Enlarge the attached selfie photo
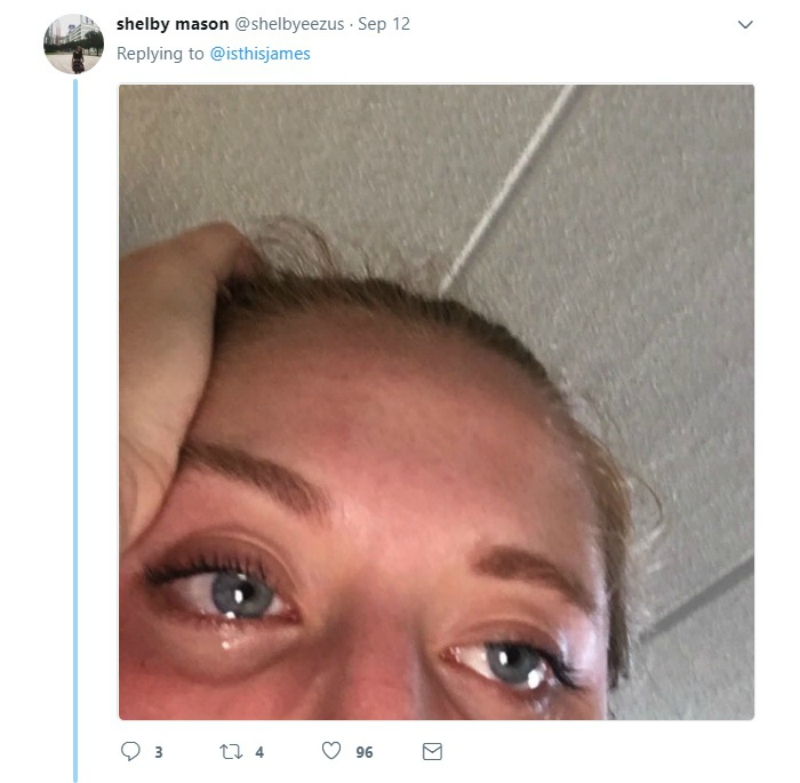Screen dimensions: 800x783 tap(436, 402)
